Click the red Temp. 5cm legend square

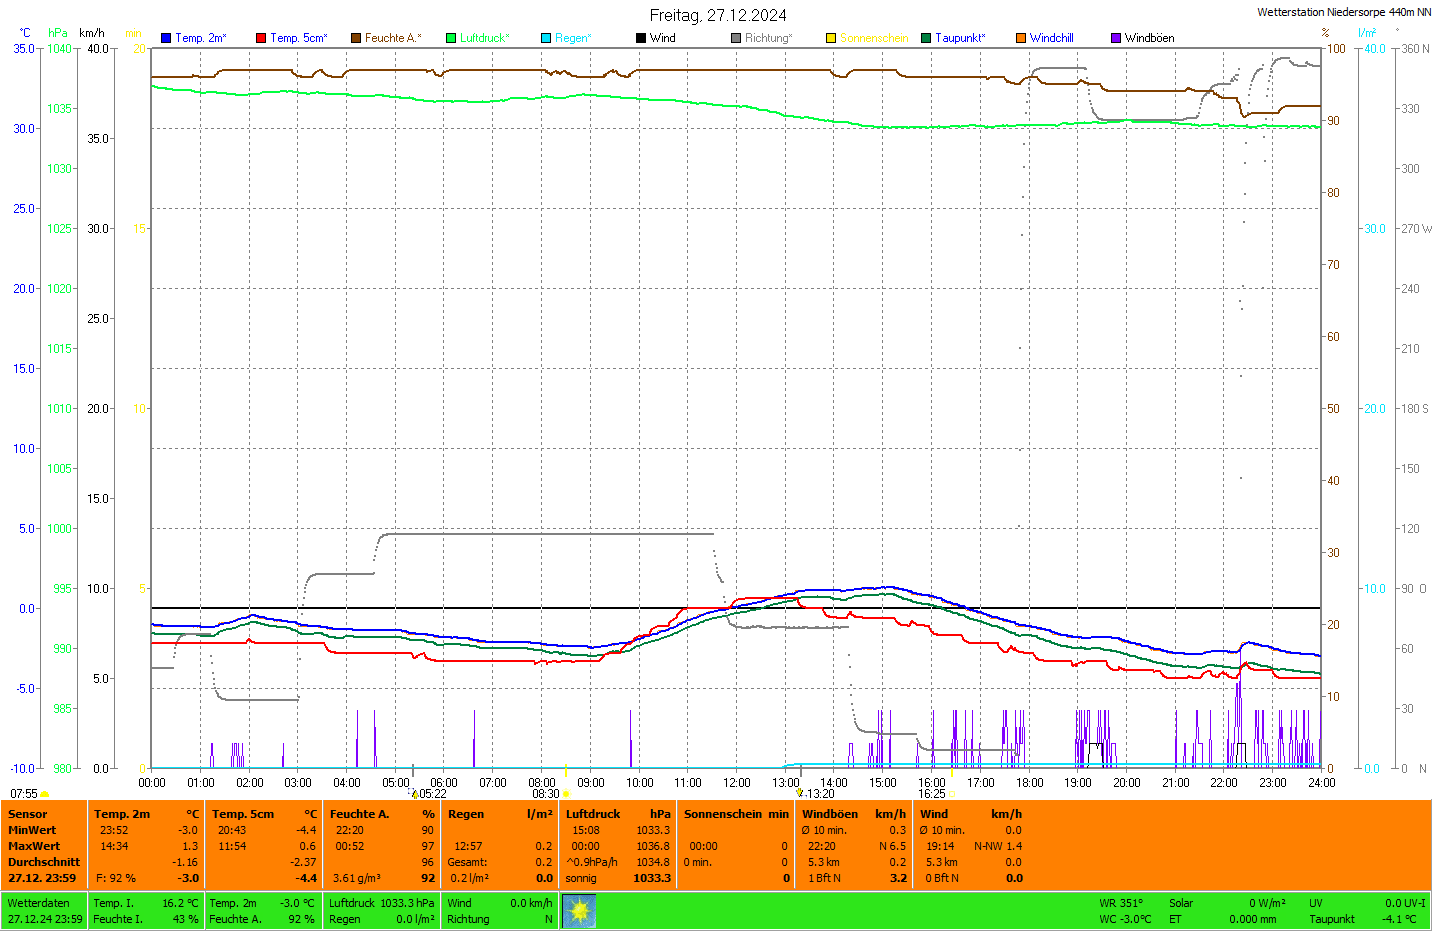[261, 38]
